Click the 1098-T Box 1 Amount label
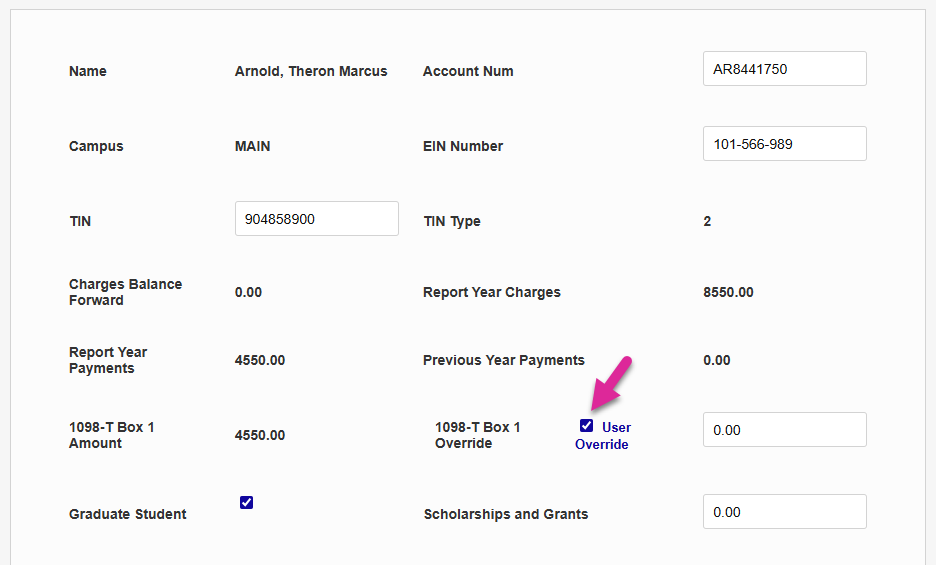This screenshot has width=936, height=565. (111, 435)
